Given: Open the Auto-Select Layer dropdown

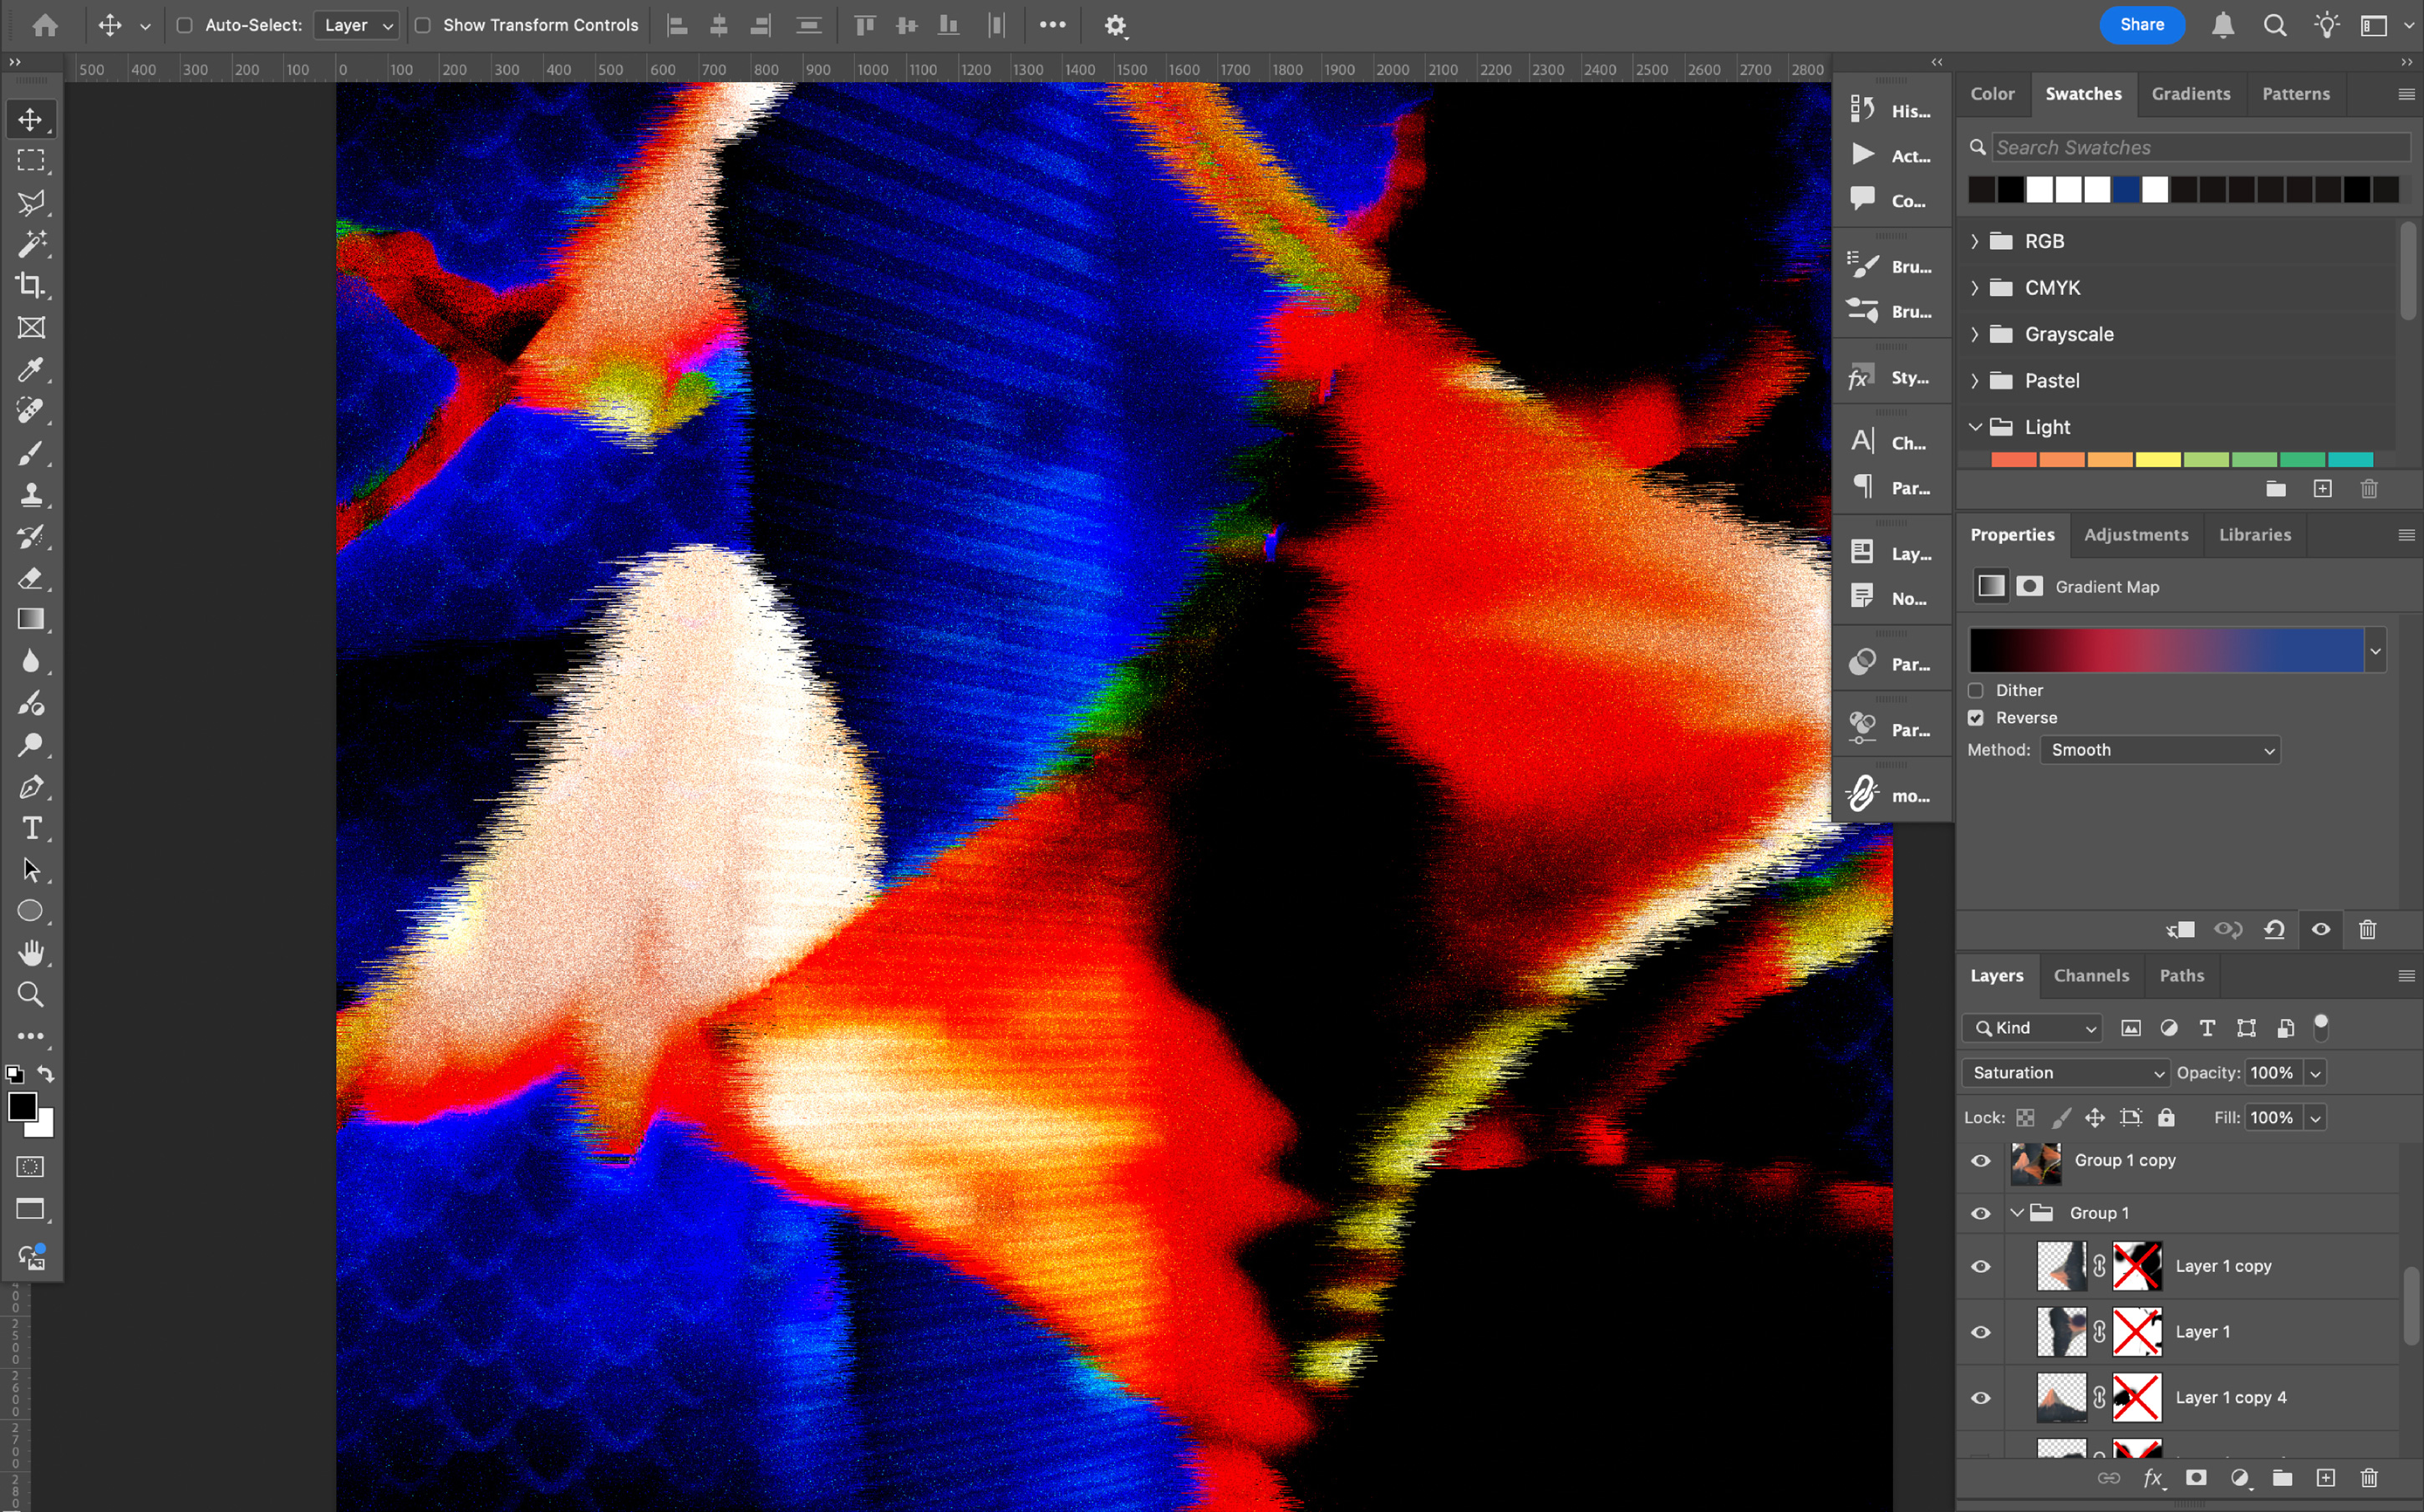Looking at the screenshot, I should [x=357, y=25].
